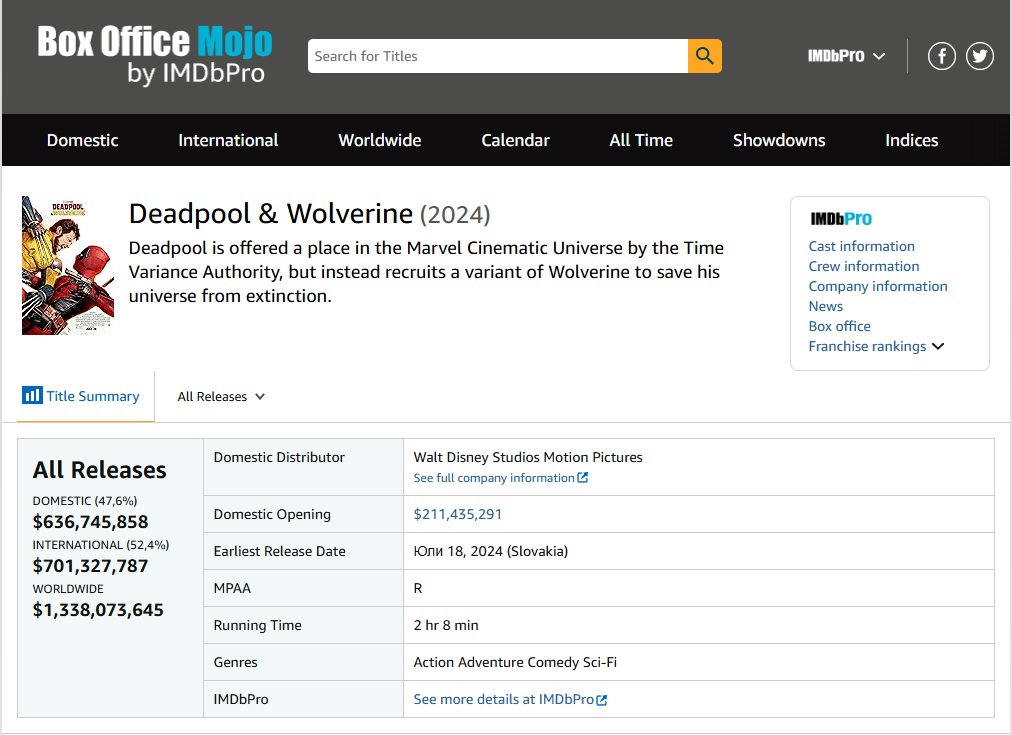
Task: Click the Deadpool & Wolverine poster thumbnail
Action: point(68,265)
